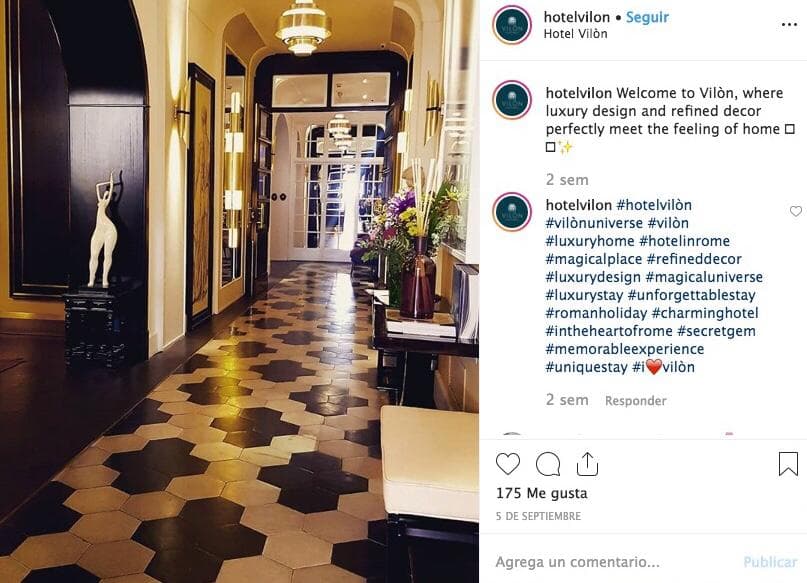Open the Hotel Vilòn location link
Image resolution: width=807 pixels, height=583 pixels.
click(x=575, y=34)
